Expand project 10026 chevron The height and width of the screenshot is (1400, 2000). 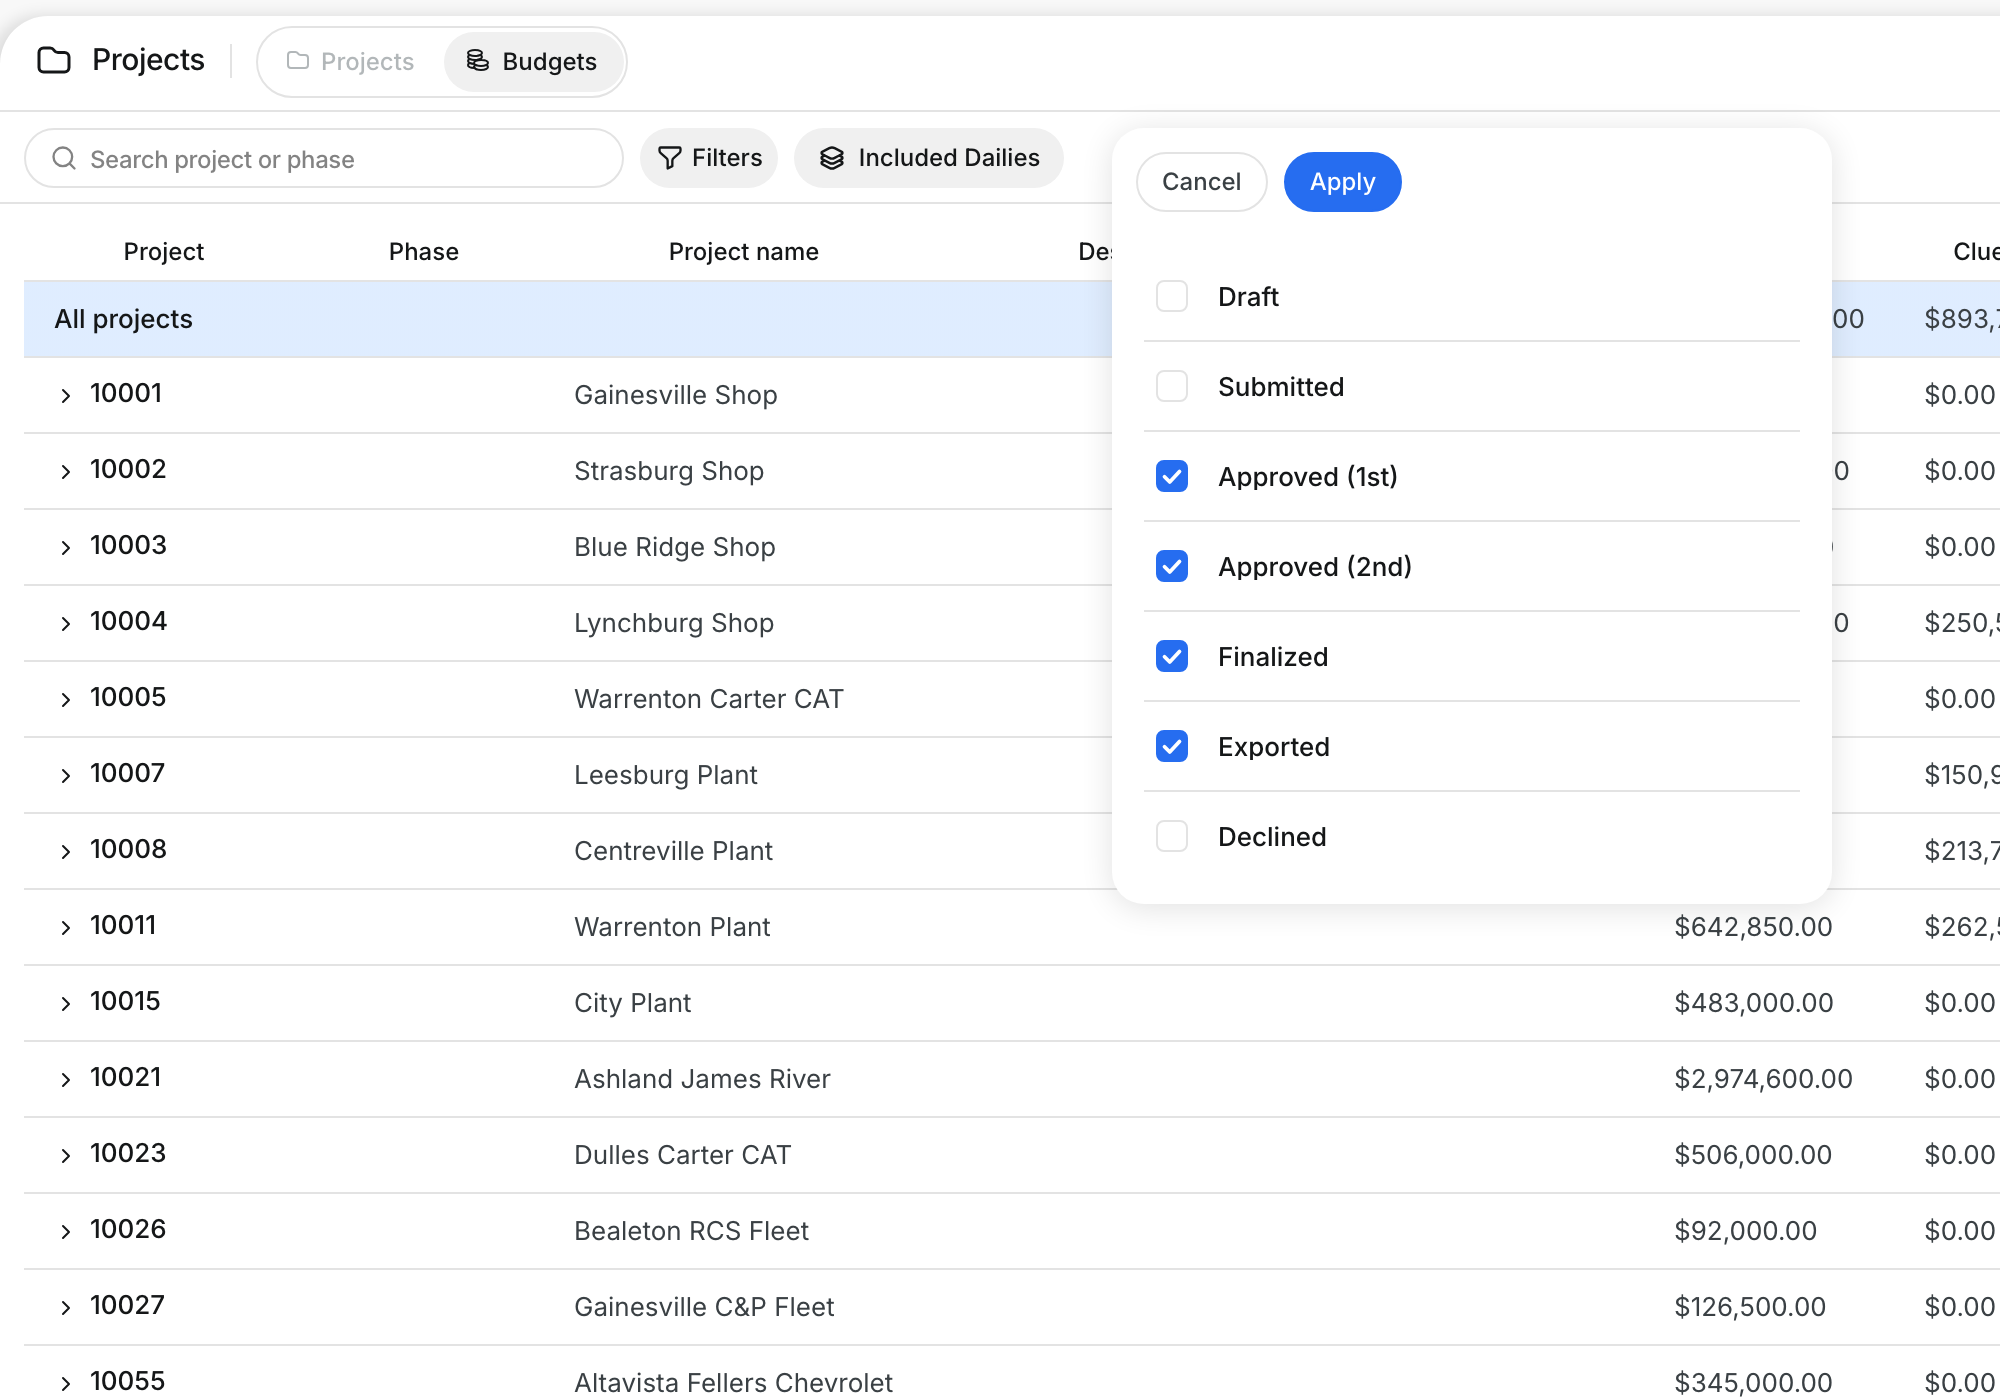pyautogui.click(x=66, y=1232)
